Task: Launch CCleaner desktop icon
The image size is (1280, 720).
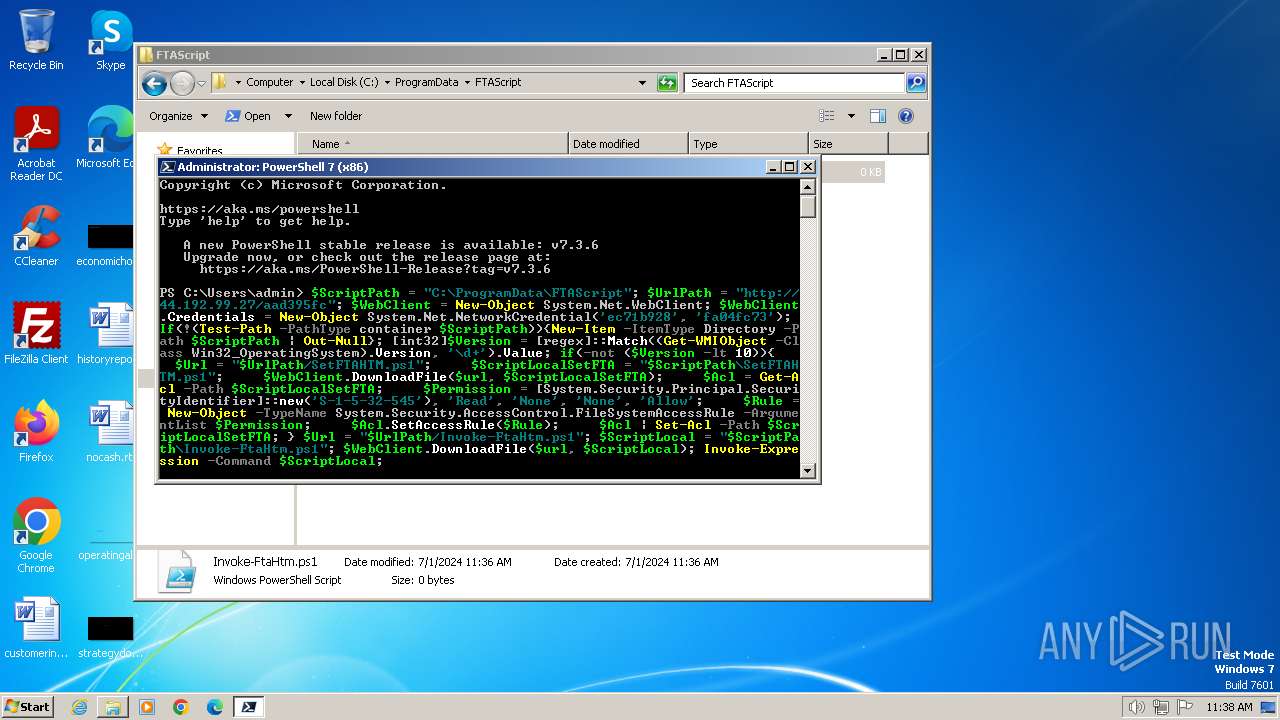Action: click(36, 236)
